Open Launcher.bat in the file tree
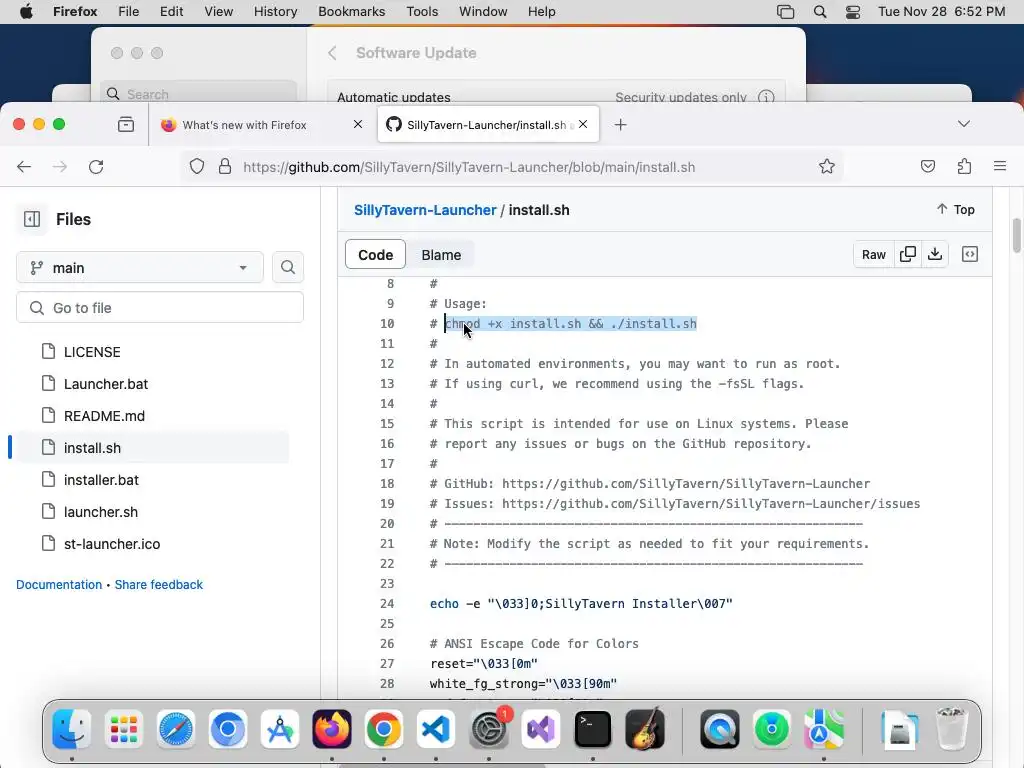Screen dimensions: 1024x768 105,384
